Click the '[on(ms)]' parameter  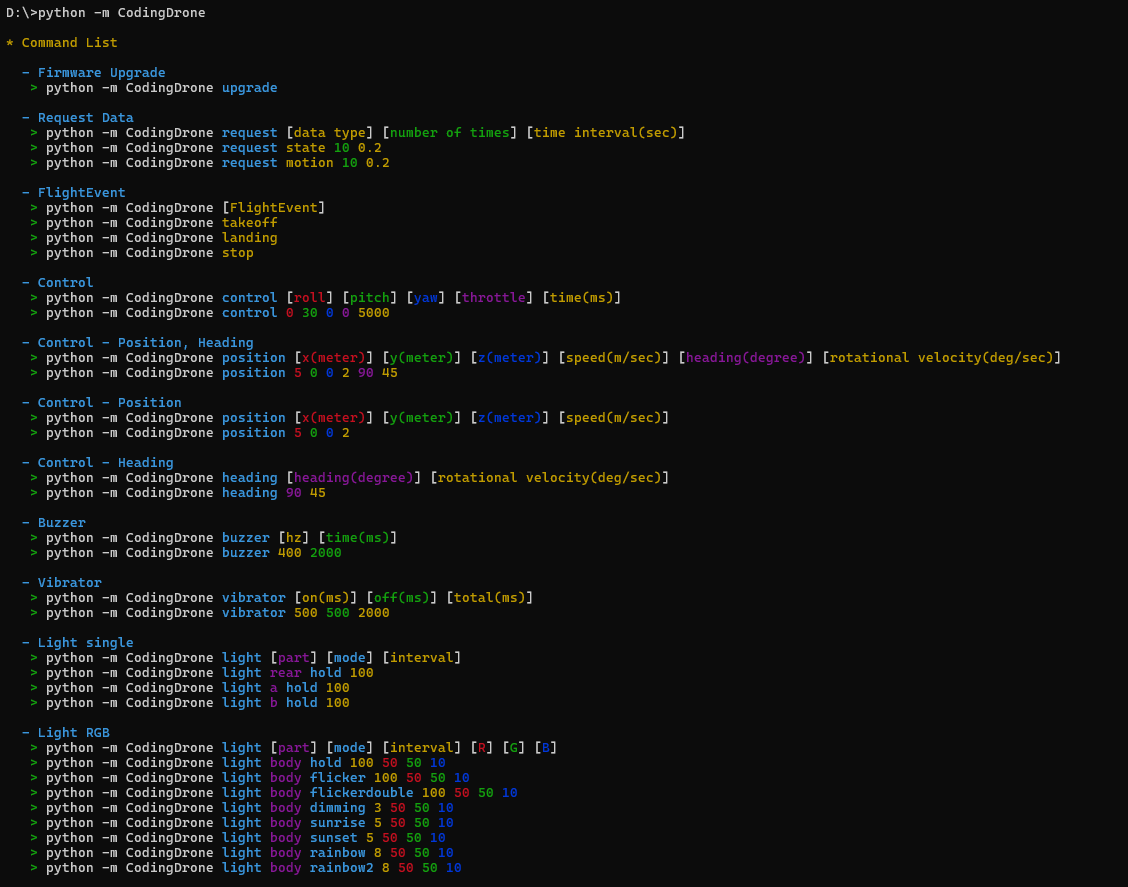(x=326, y=598)
